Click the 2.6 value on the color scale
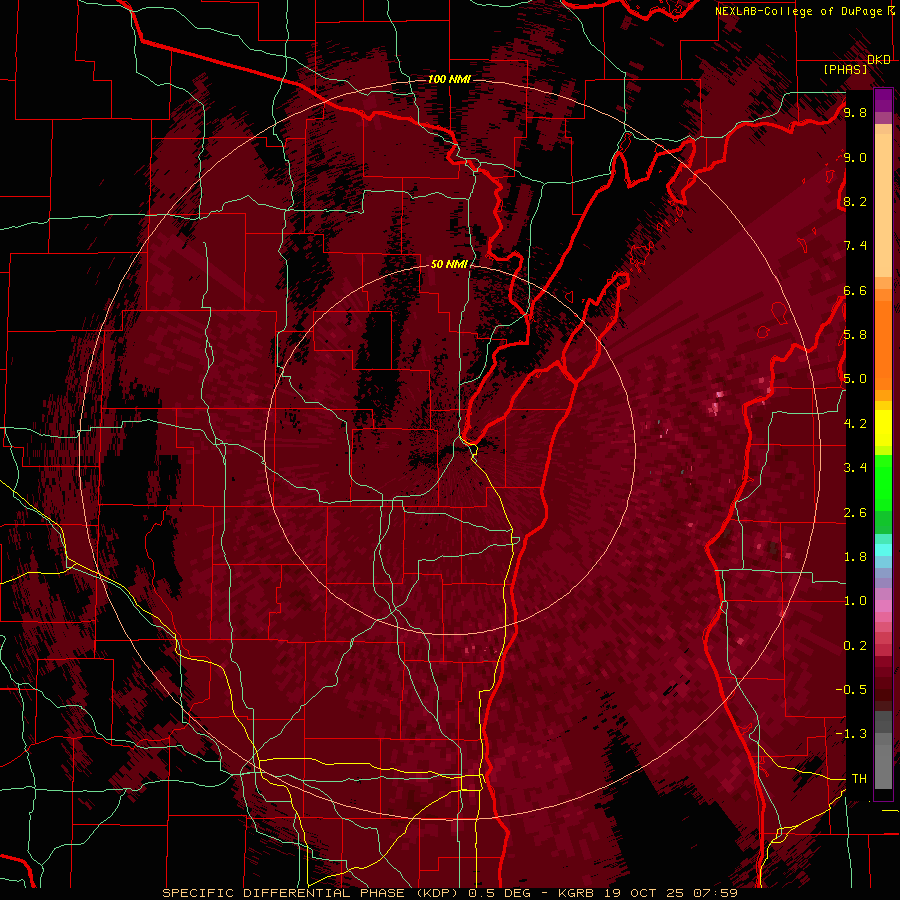 pos(855,513)
